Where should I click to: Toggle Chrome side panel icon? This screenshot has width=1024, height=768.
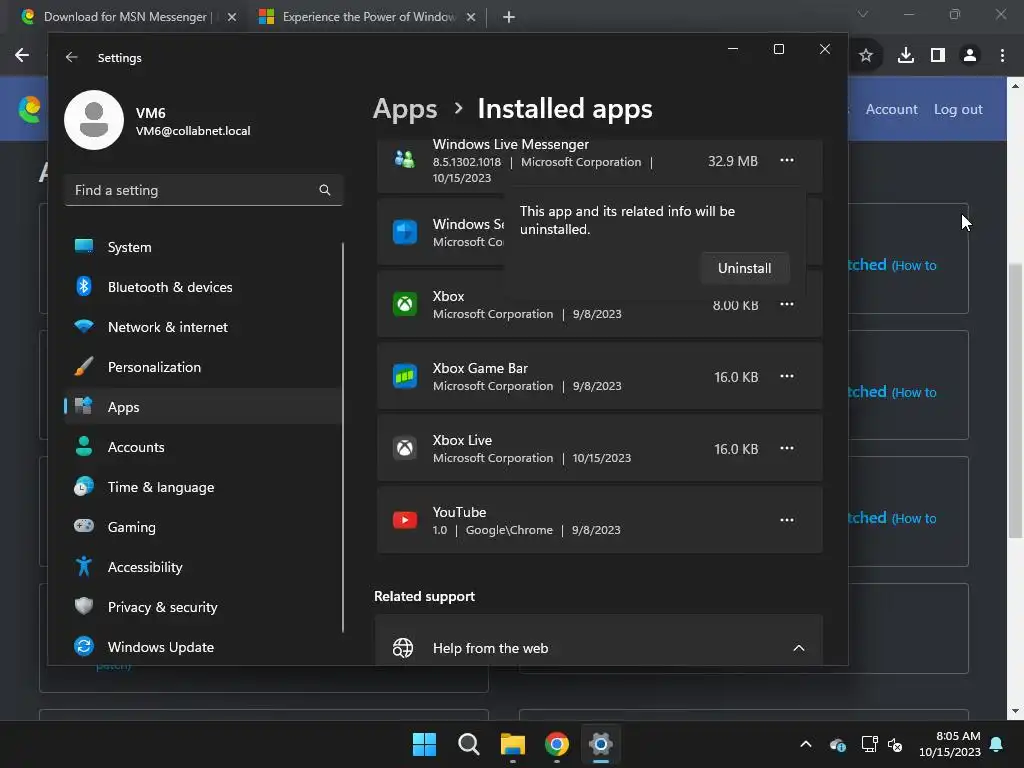click(x=938, y=56)
